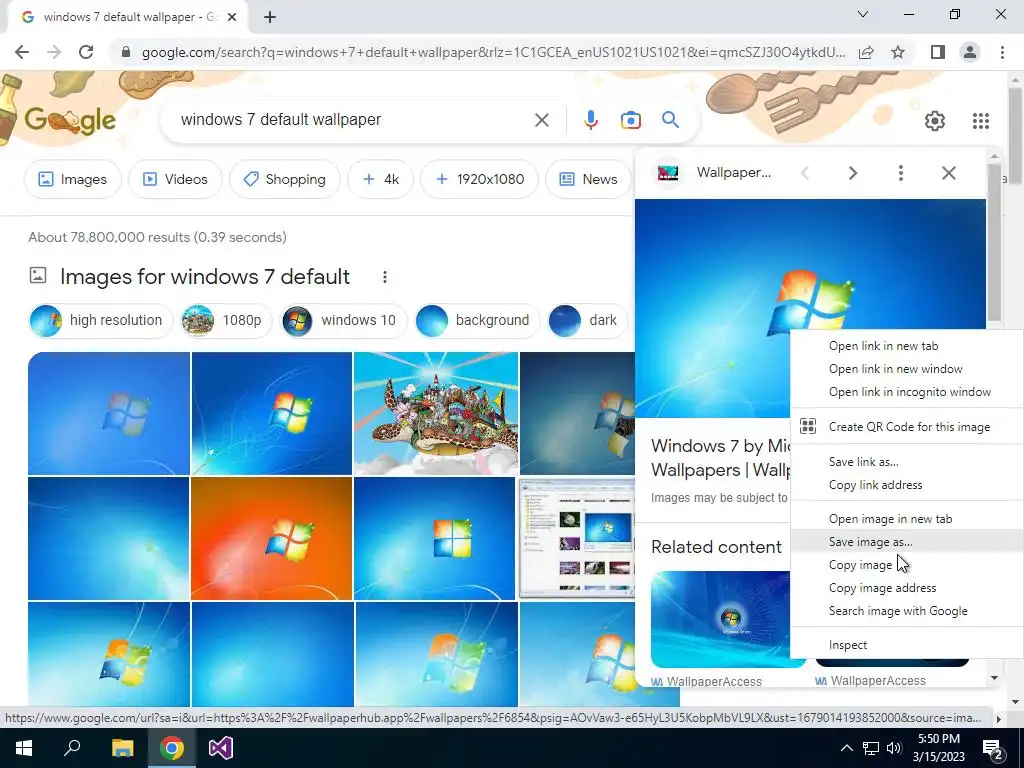This screenshot has width=1024, height=768.
Task: Clear the search query text
Action: [x=541, y=120]
